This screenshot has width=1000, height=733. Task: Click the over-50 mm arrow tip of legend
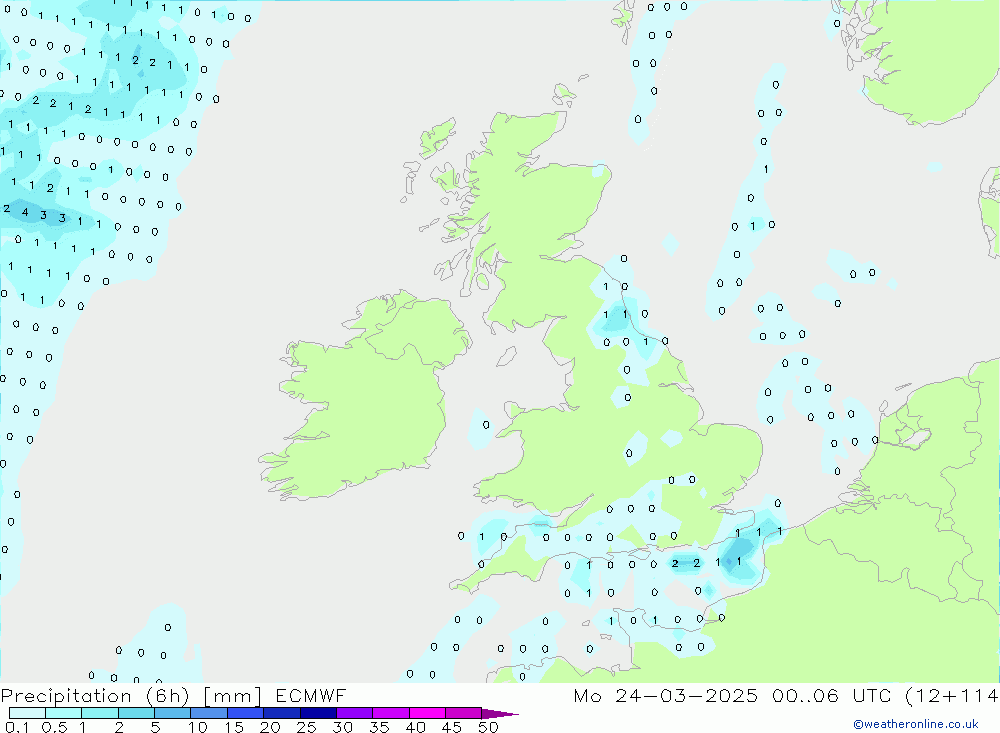click(x=500, y=714)
